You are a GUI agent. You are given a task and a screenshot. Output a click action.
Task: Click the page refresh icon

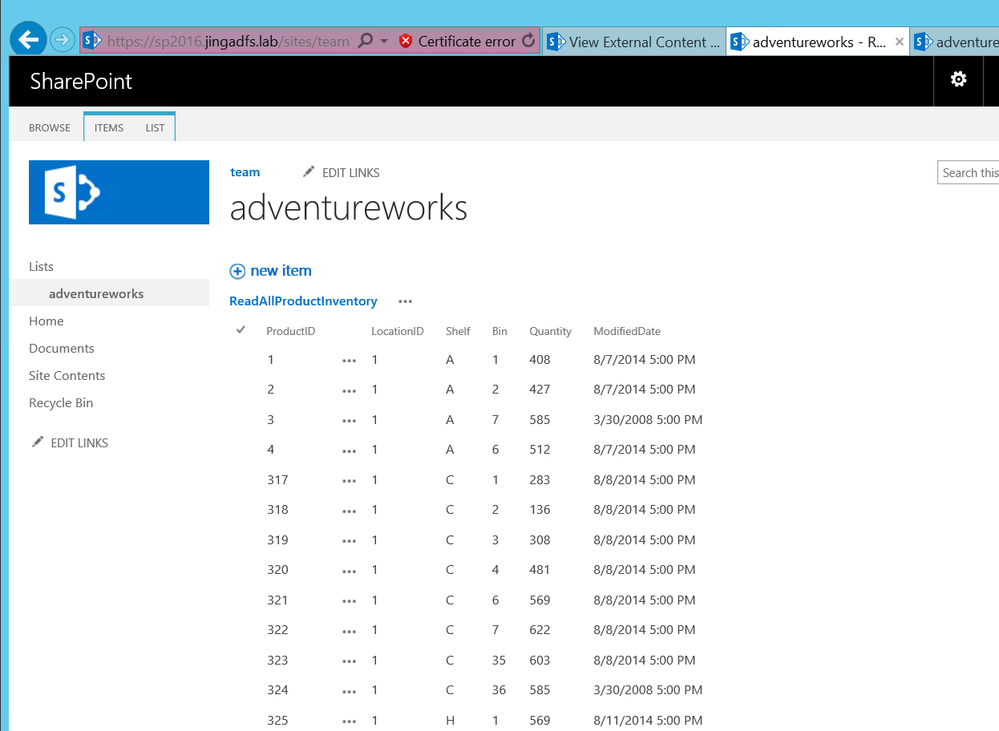click(x=528, y=41)
